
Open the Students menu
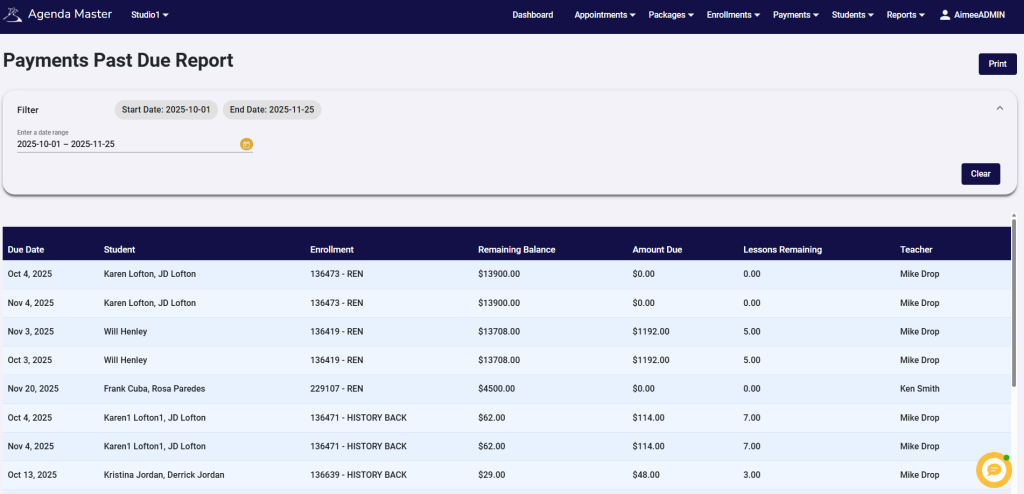tap(852, 15)
